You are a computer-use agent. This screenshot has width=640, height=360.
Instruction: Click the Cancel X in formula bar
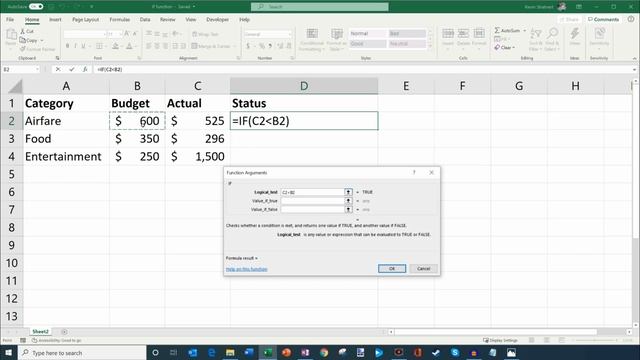tap(58, 69)
